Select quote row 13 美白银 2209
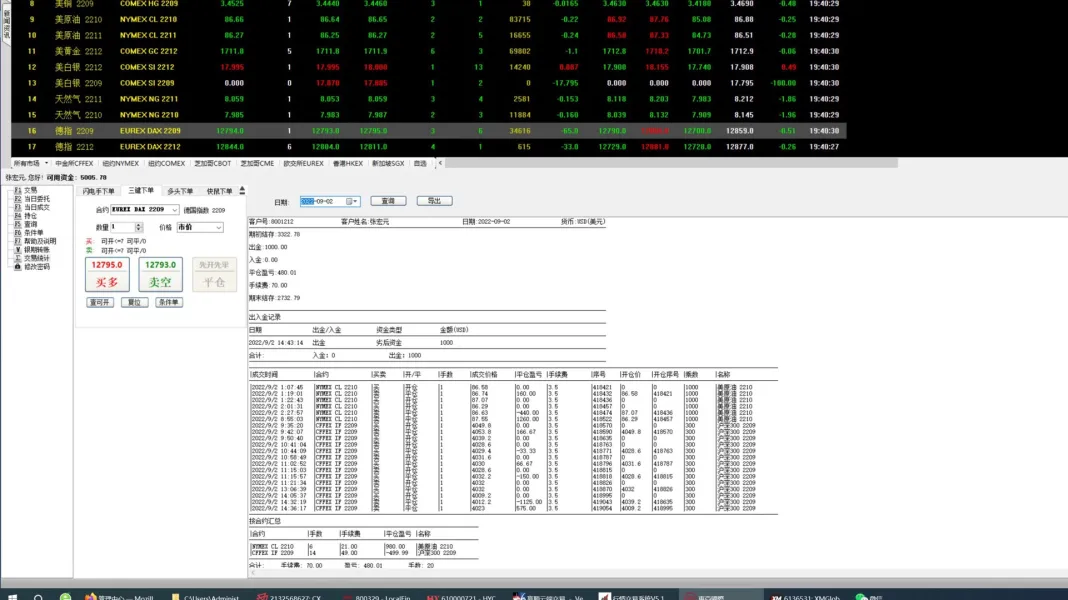 [x=428, y=83]
